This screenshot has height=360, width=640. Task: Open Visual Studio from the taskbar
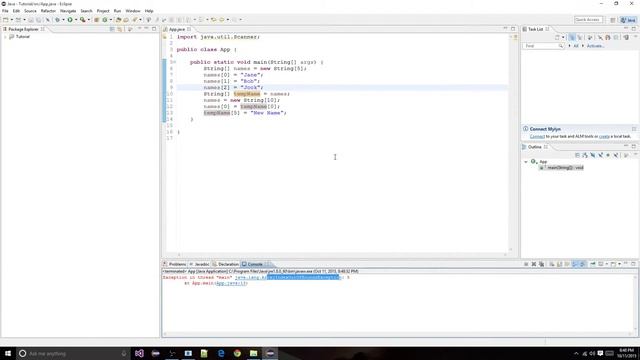pyautogui.click(x=139, y=353)
